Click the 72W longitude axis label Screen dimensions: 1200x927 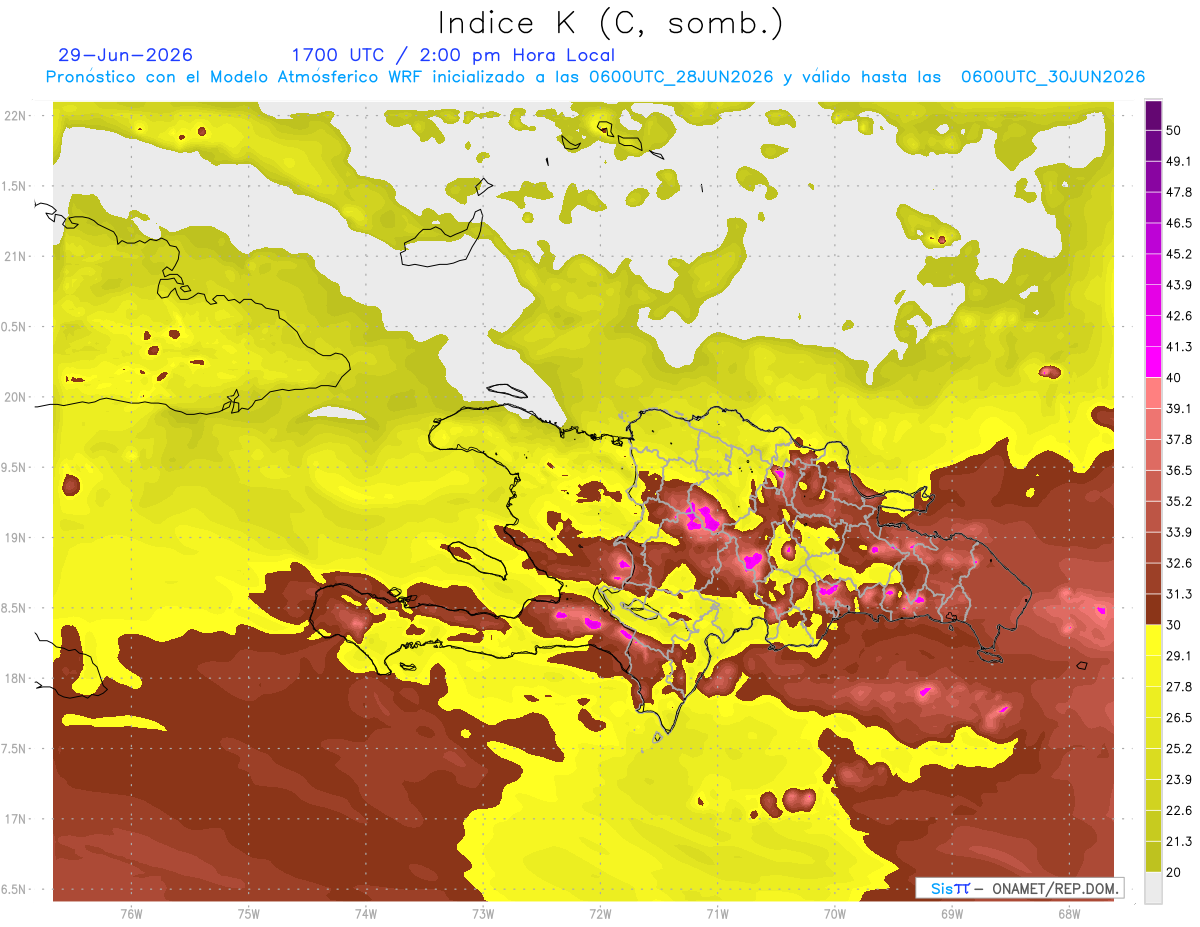600,913
